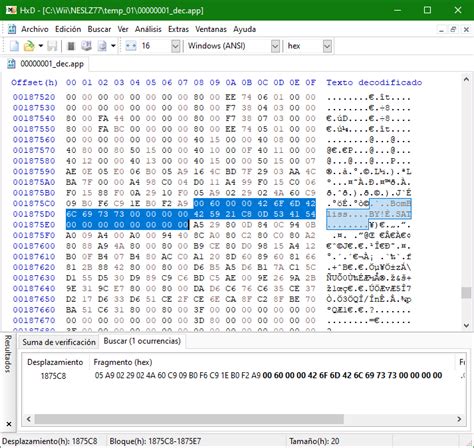Click the column width arrows icon
This screenshot has height=448, width=474.
click(131, 46)
